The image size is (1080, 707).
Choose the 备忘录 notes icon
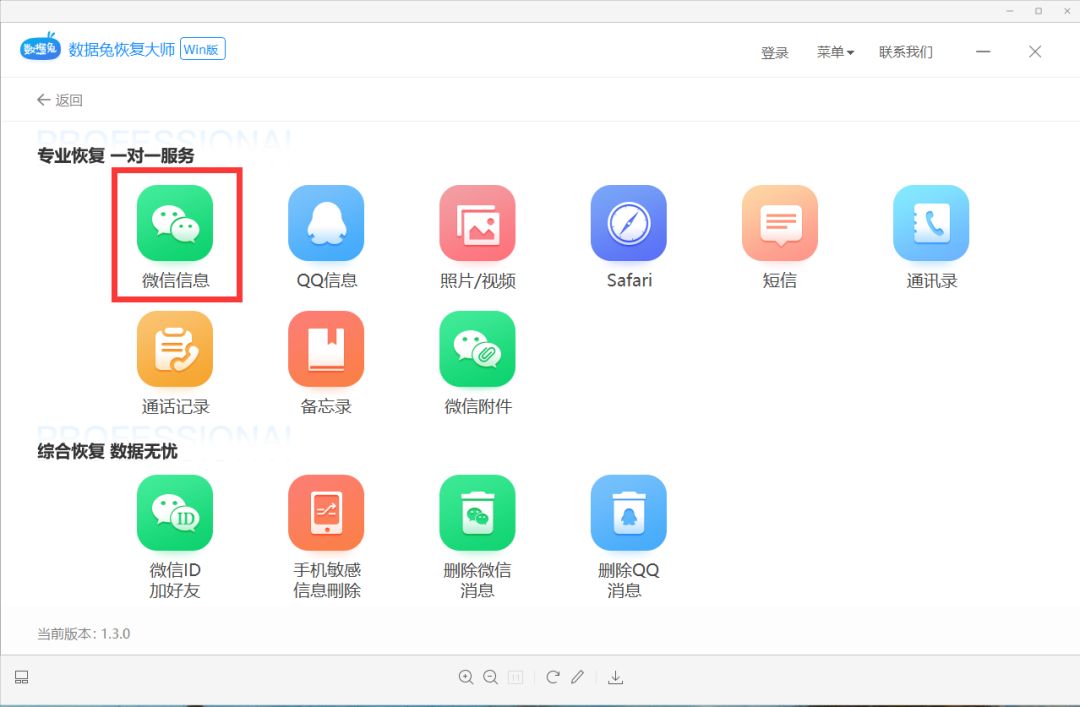click(x=326, y=349)
